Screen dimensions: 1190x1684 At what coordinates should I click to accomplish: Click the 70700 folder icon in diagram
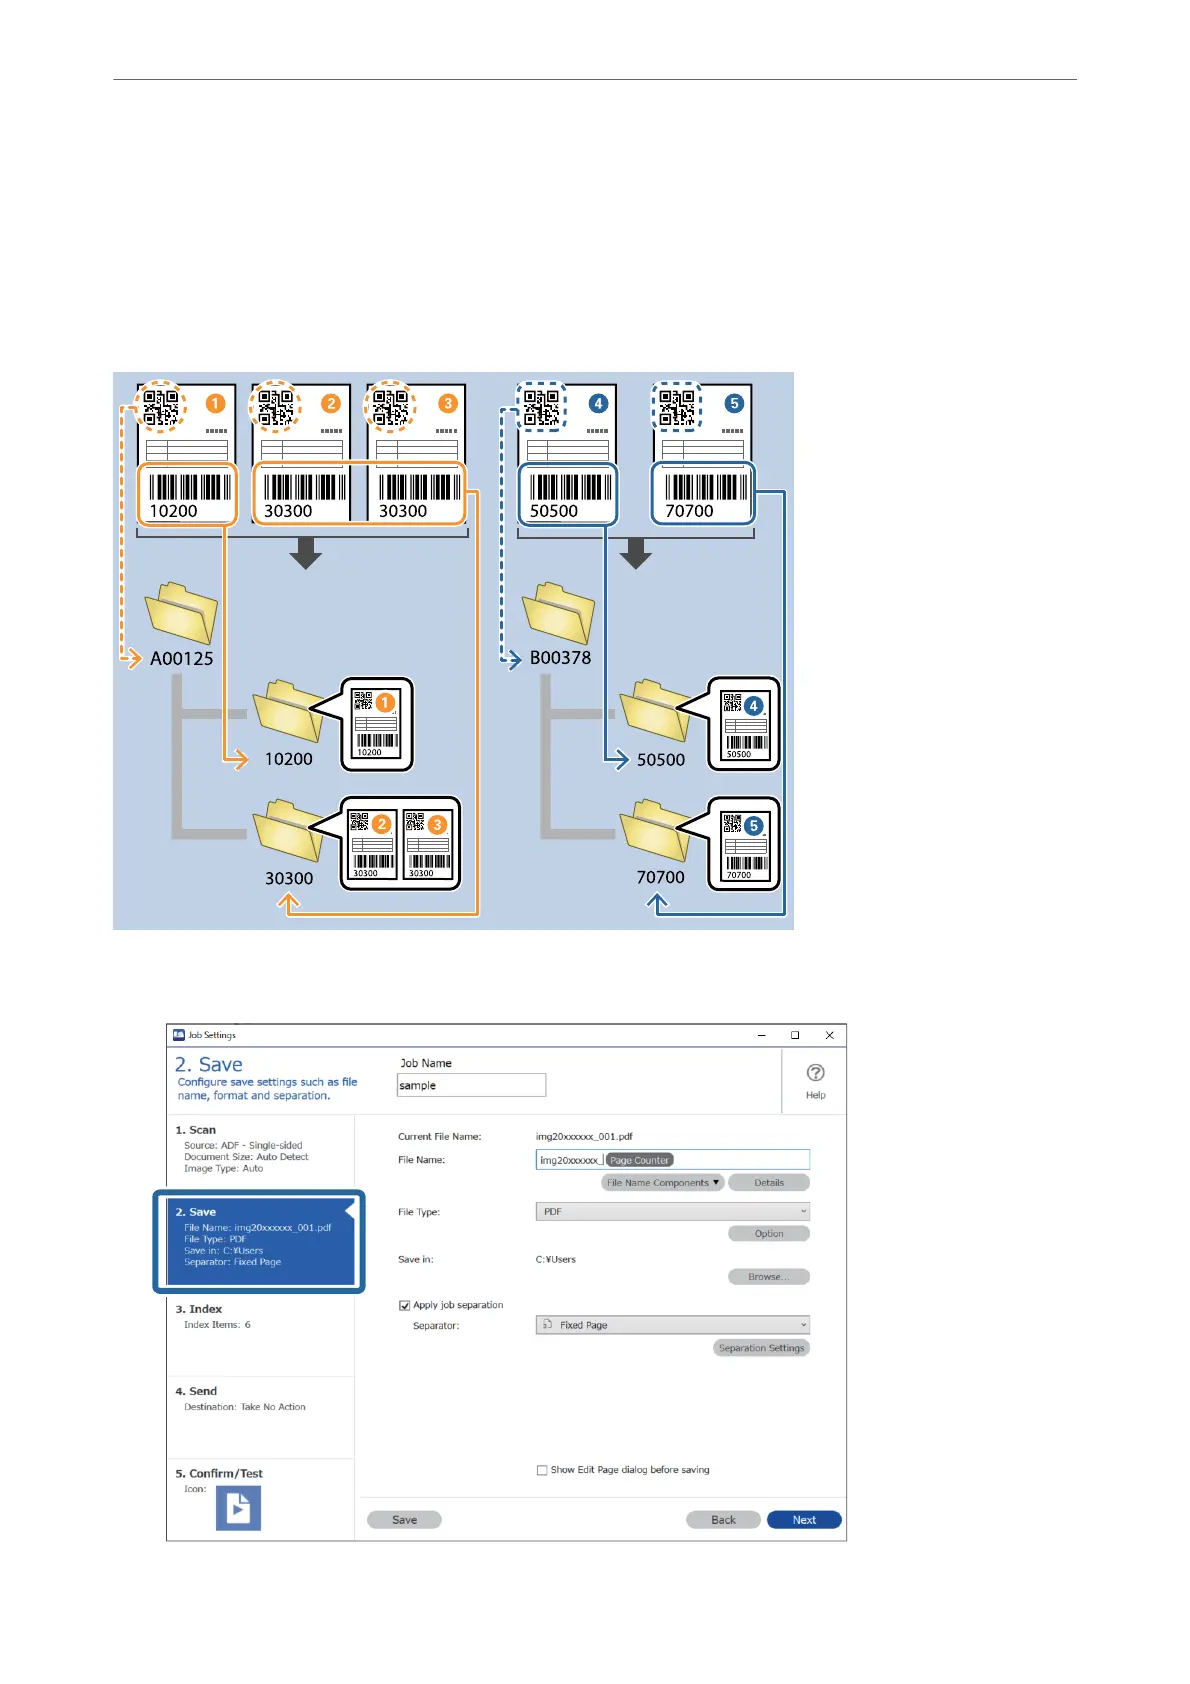[656, 829]
